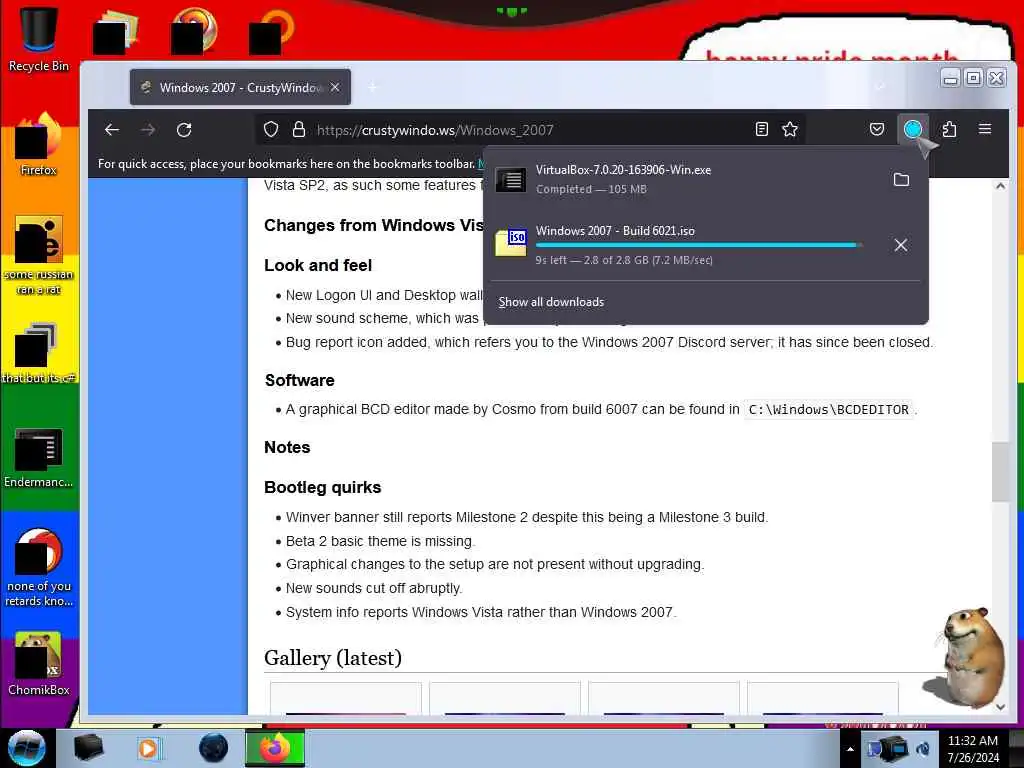This screenshot has height=768, width=1024.
Task: Click the 'Notes' section heading
Action: (287, 447)
